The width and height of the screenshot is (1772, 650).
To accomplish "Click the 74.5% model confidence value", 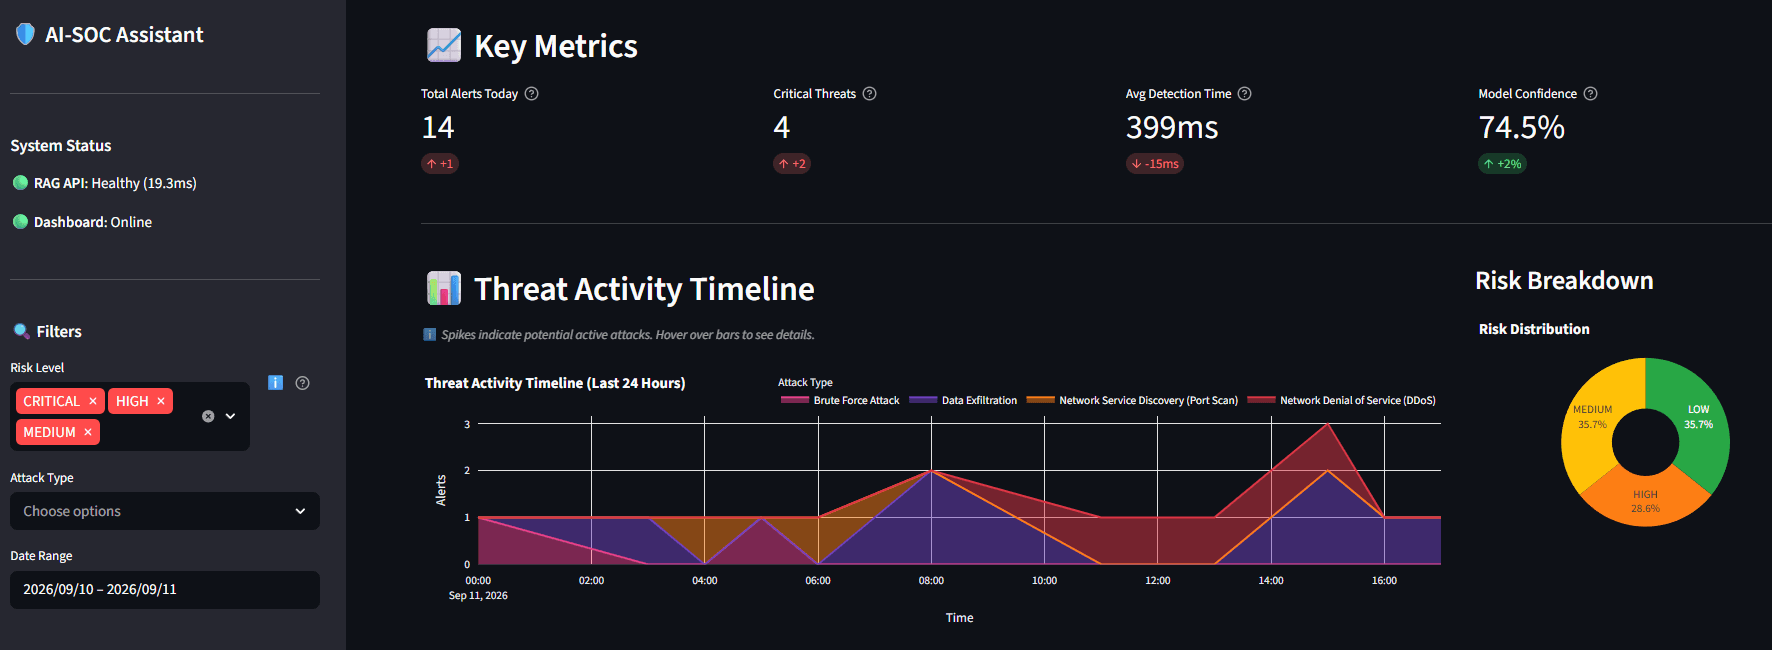I will [x=1521, y=127].
